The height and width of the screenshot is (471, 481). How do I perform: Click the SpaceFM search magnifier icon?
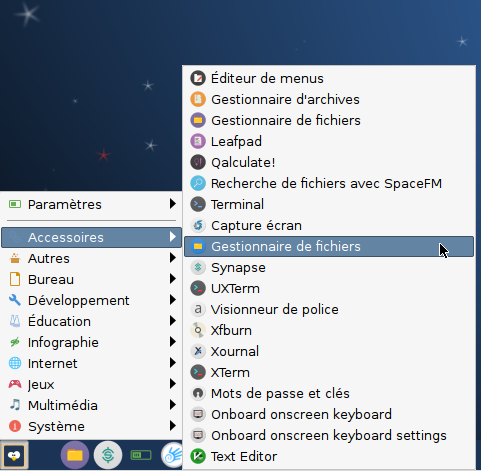point(198,183)
